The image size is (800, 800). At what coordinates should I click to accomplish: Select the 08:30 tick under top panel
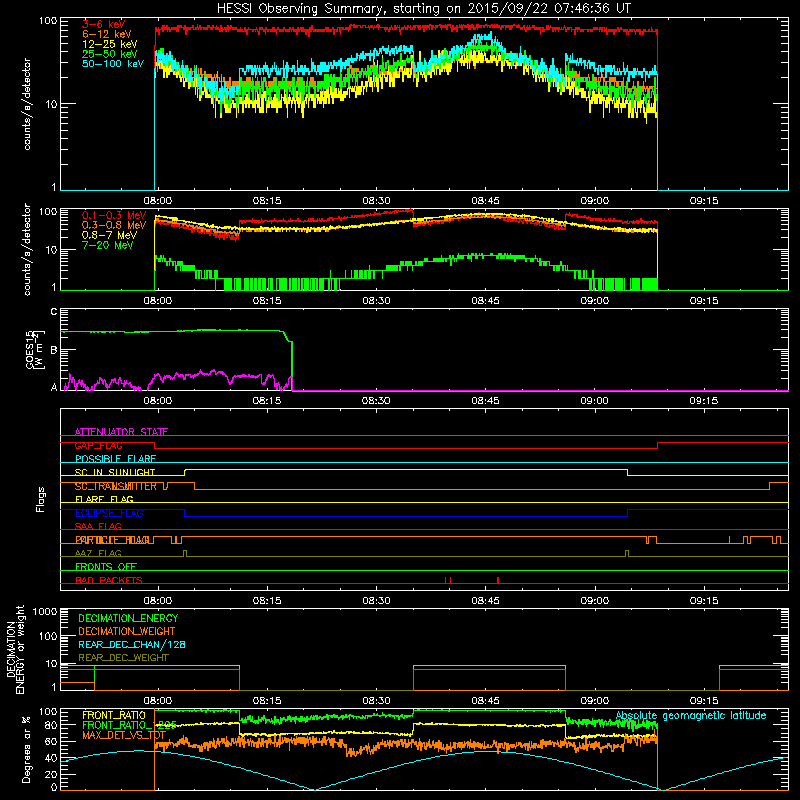(376, 201)
